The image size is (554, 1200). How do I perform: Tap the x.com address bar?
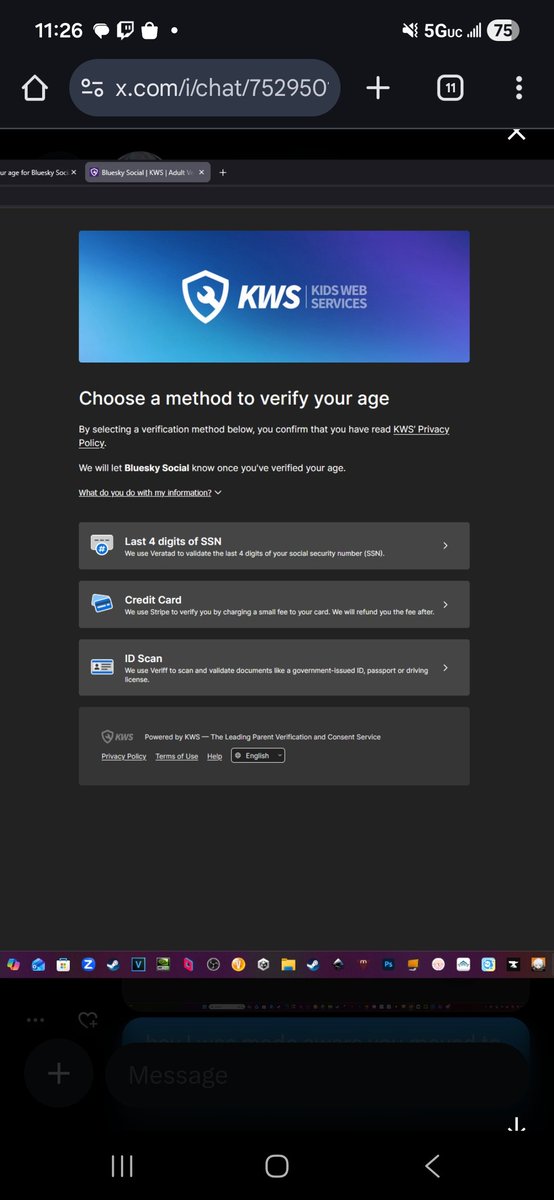pyautogui.click(x=206, y=89)
